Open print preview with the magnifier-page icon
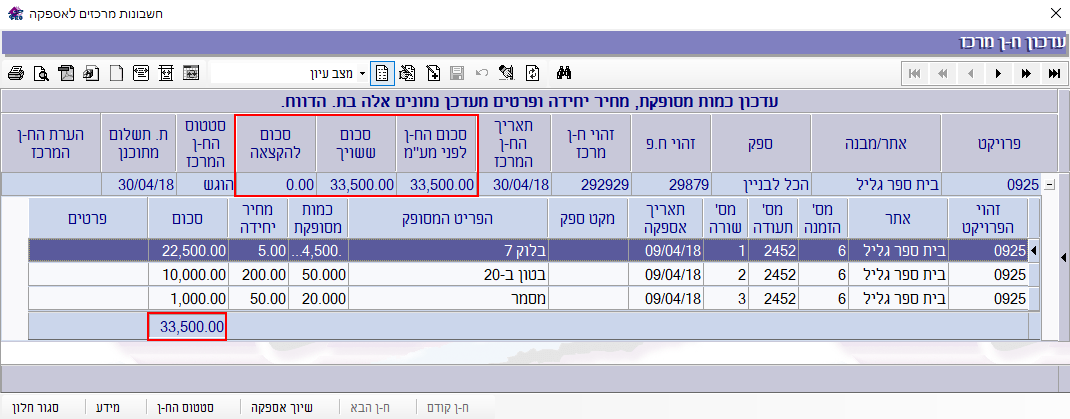1070x419 pixels. [41, 73]
